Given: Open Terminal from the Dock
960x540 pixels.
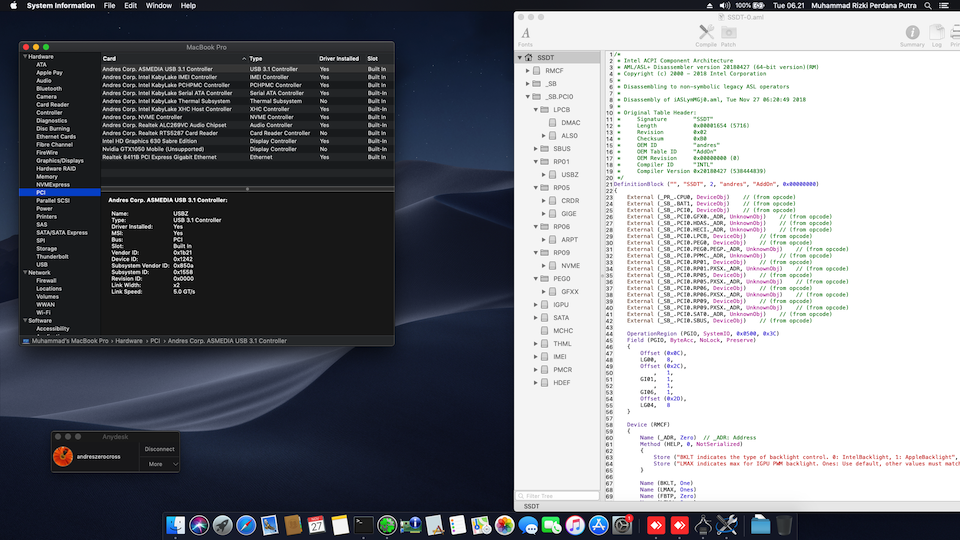Looking at the screenshot, I should pos(365,524).
